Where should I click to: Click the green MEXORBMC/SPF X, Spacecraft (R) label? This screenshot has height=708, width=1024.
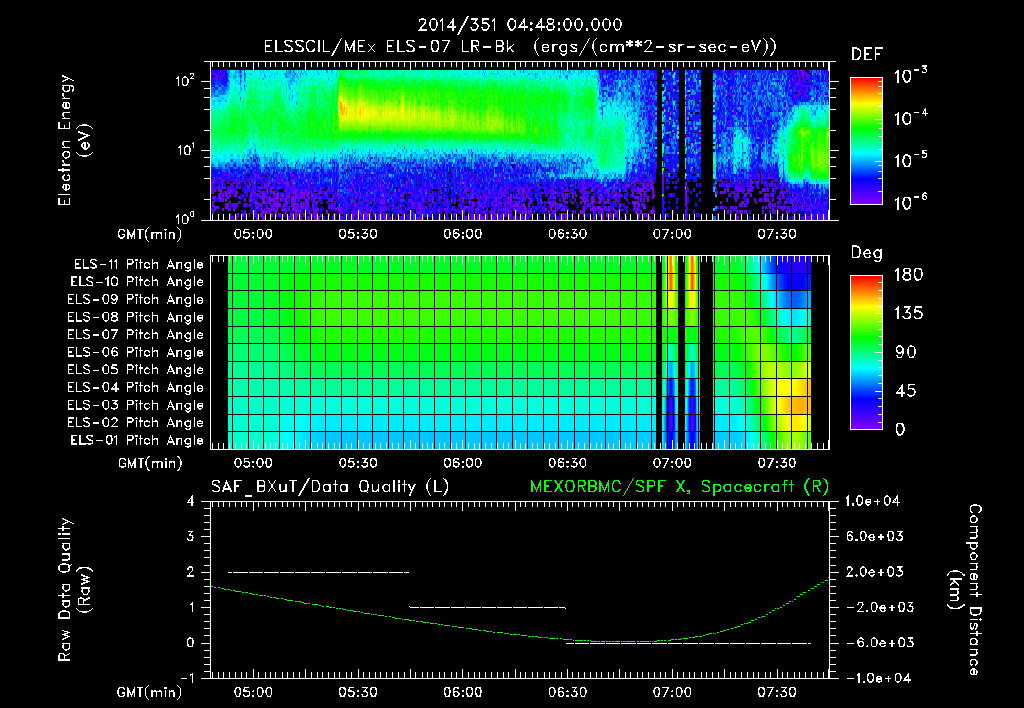[x=679, y=487]
